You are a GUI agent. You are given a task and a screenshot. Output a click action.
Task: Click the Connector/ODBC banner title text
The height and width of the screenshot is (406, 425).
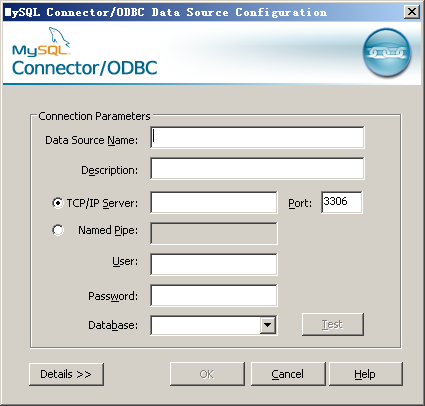[x=85, y=68]
